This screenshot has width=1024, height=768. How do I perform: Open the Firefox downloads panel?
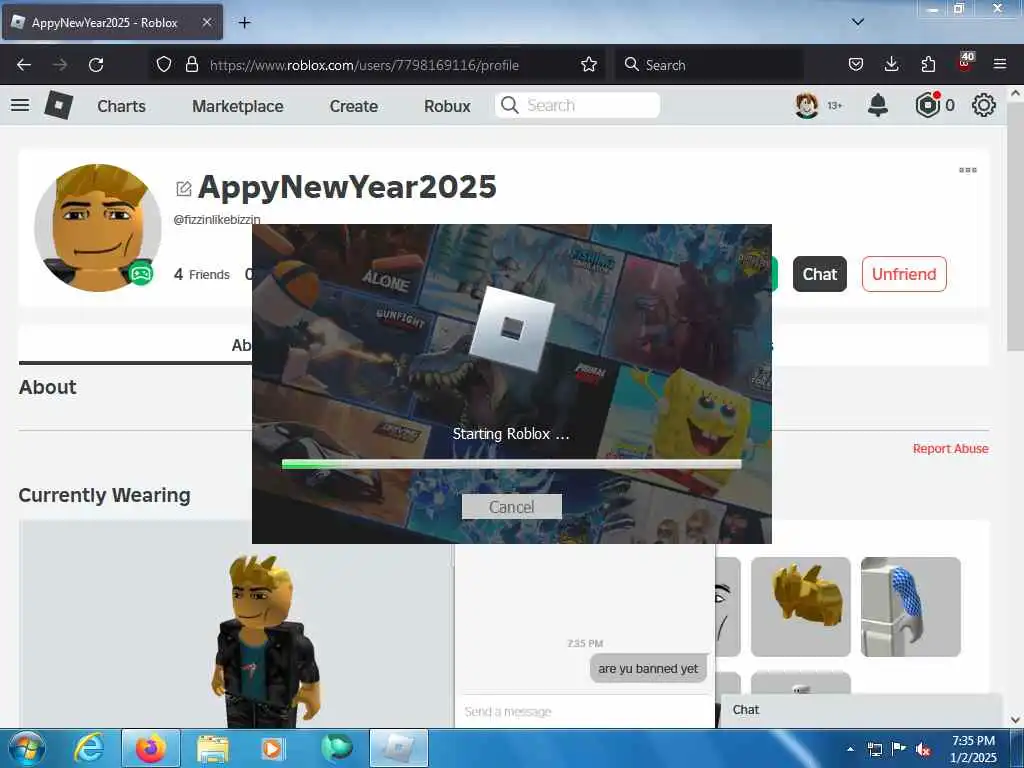891,64
